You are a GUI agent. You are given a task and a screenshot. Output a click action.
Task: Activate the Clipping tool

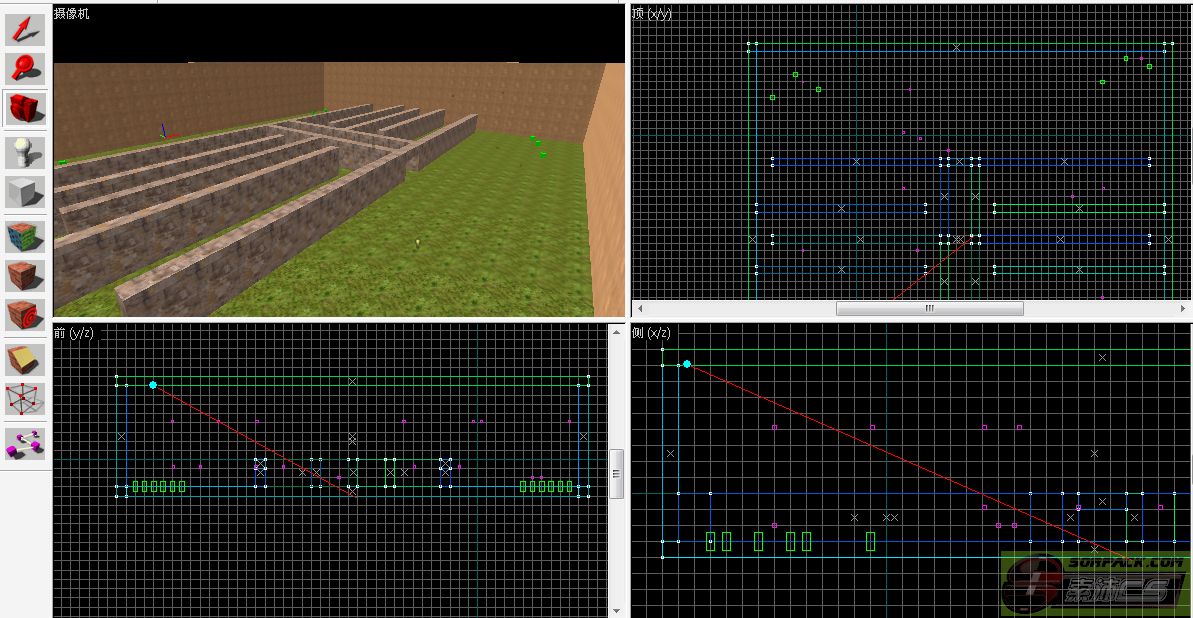[26, 359]
